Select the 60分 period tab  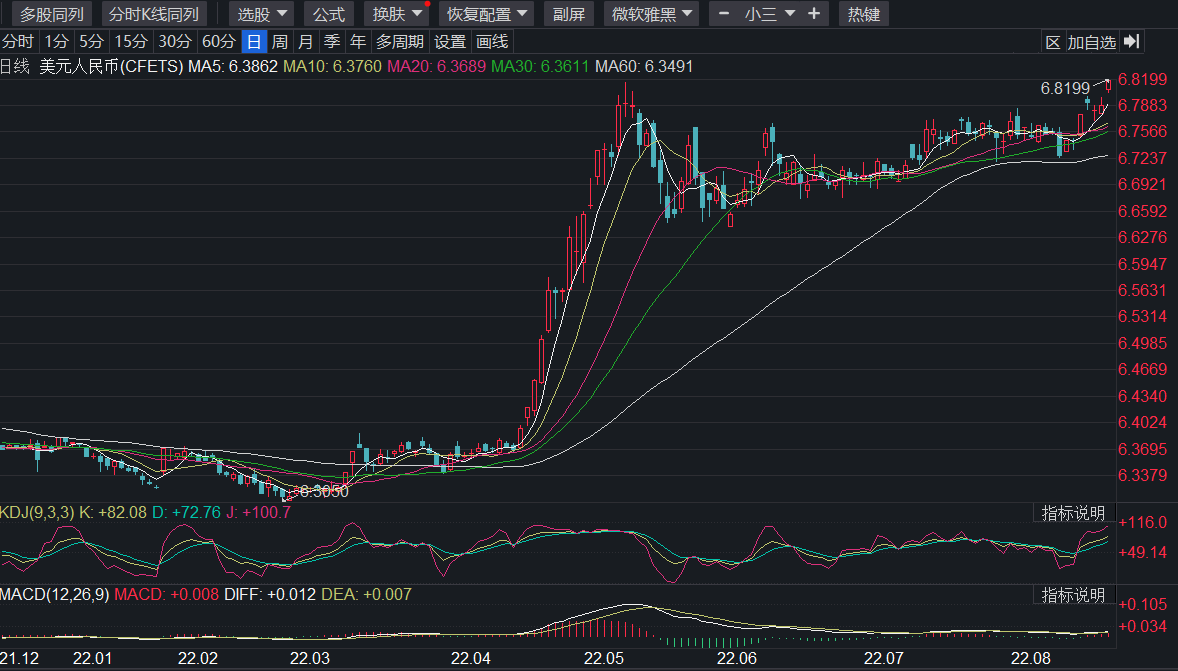pyautogui.click(x=218, y=42)
